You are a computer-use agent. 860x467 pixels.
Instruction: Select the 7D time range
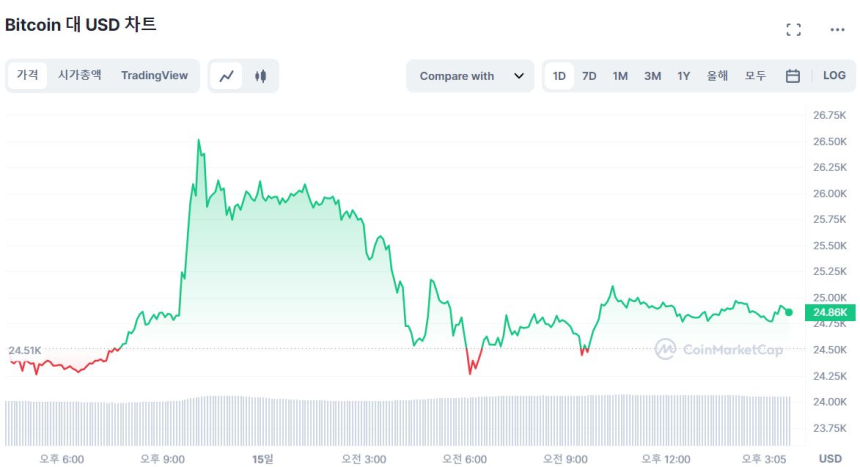click(589, 76)
